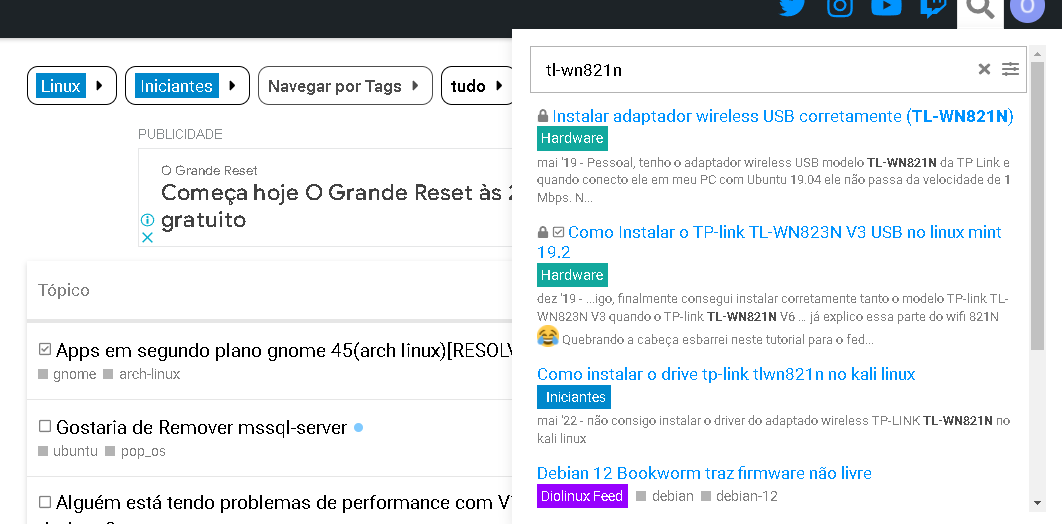Open the Instagram social icon
Screen dimensions: 1062x524
pos(840,7)
